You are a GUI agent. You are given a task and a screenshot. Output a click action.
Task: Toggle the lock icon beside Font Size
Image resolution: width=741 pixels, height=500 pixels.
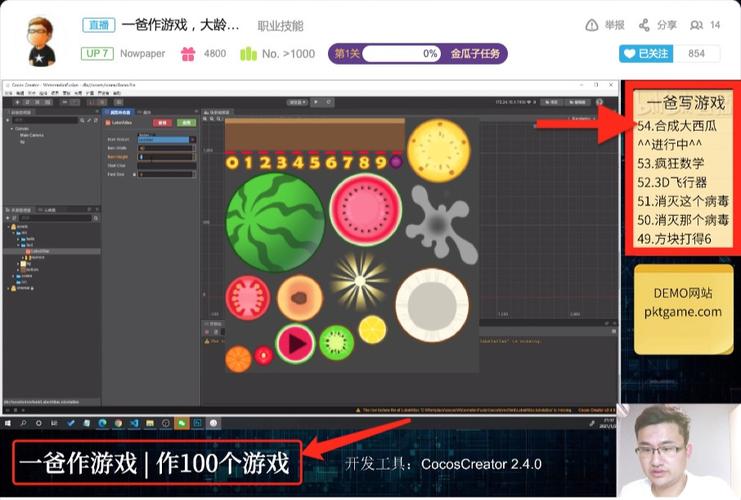click(134, 174)
